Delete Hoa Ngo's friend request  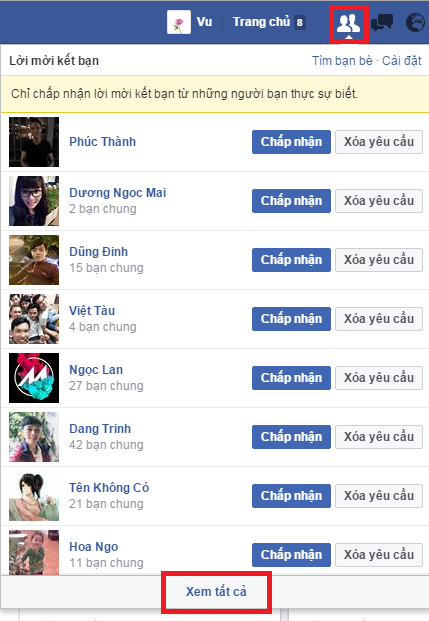pos(379,555)
